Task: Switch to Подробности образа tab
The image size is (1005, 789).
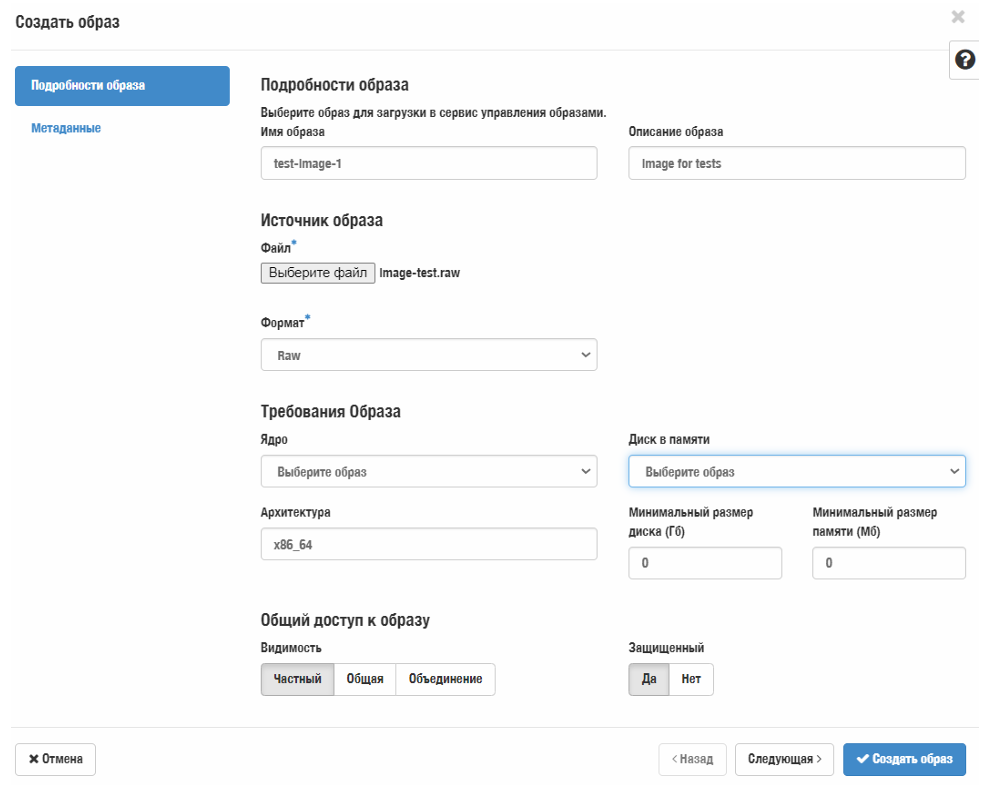Action: tap(122, 86)
